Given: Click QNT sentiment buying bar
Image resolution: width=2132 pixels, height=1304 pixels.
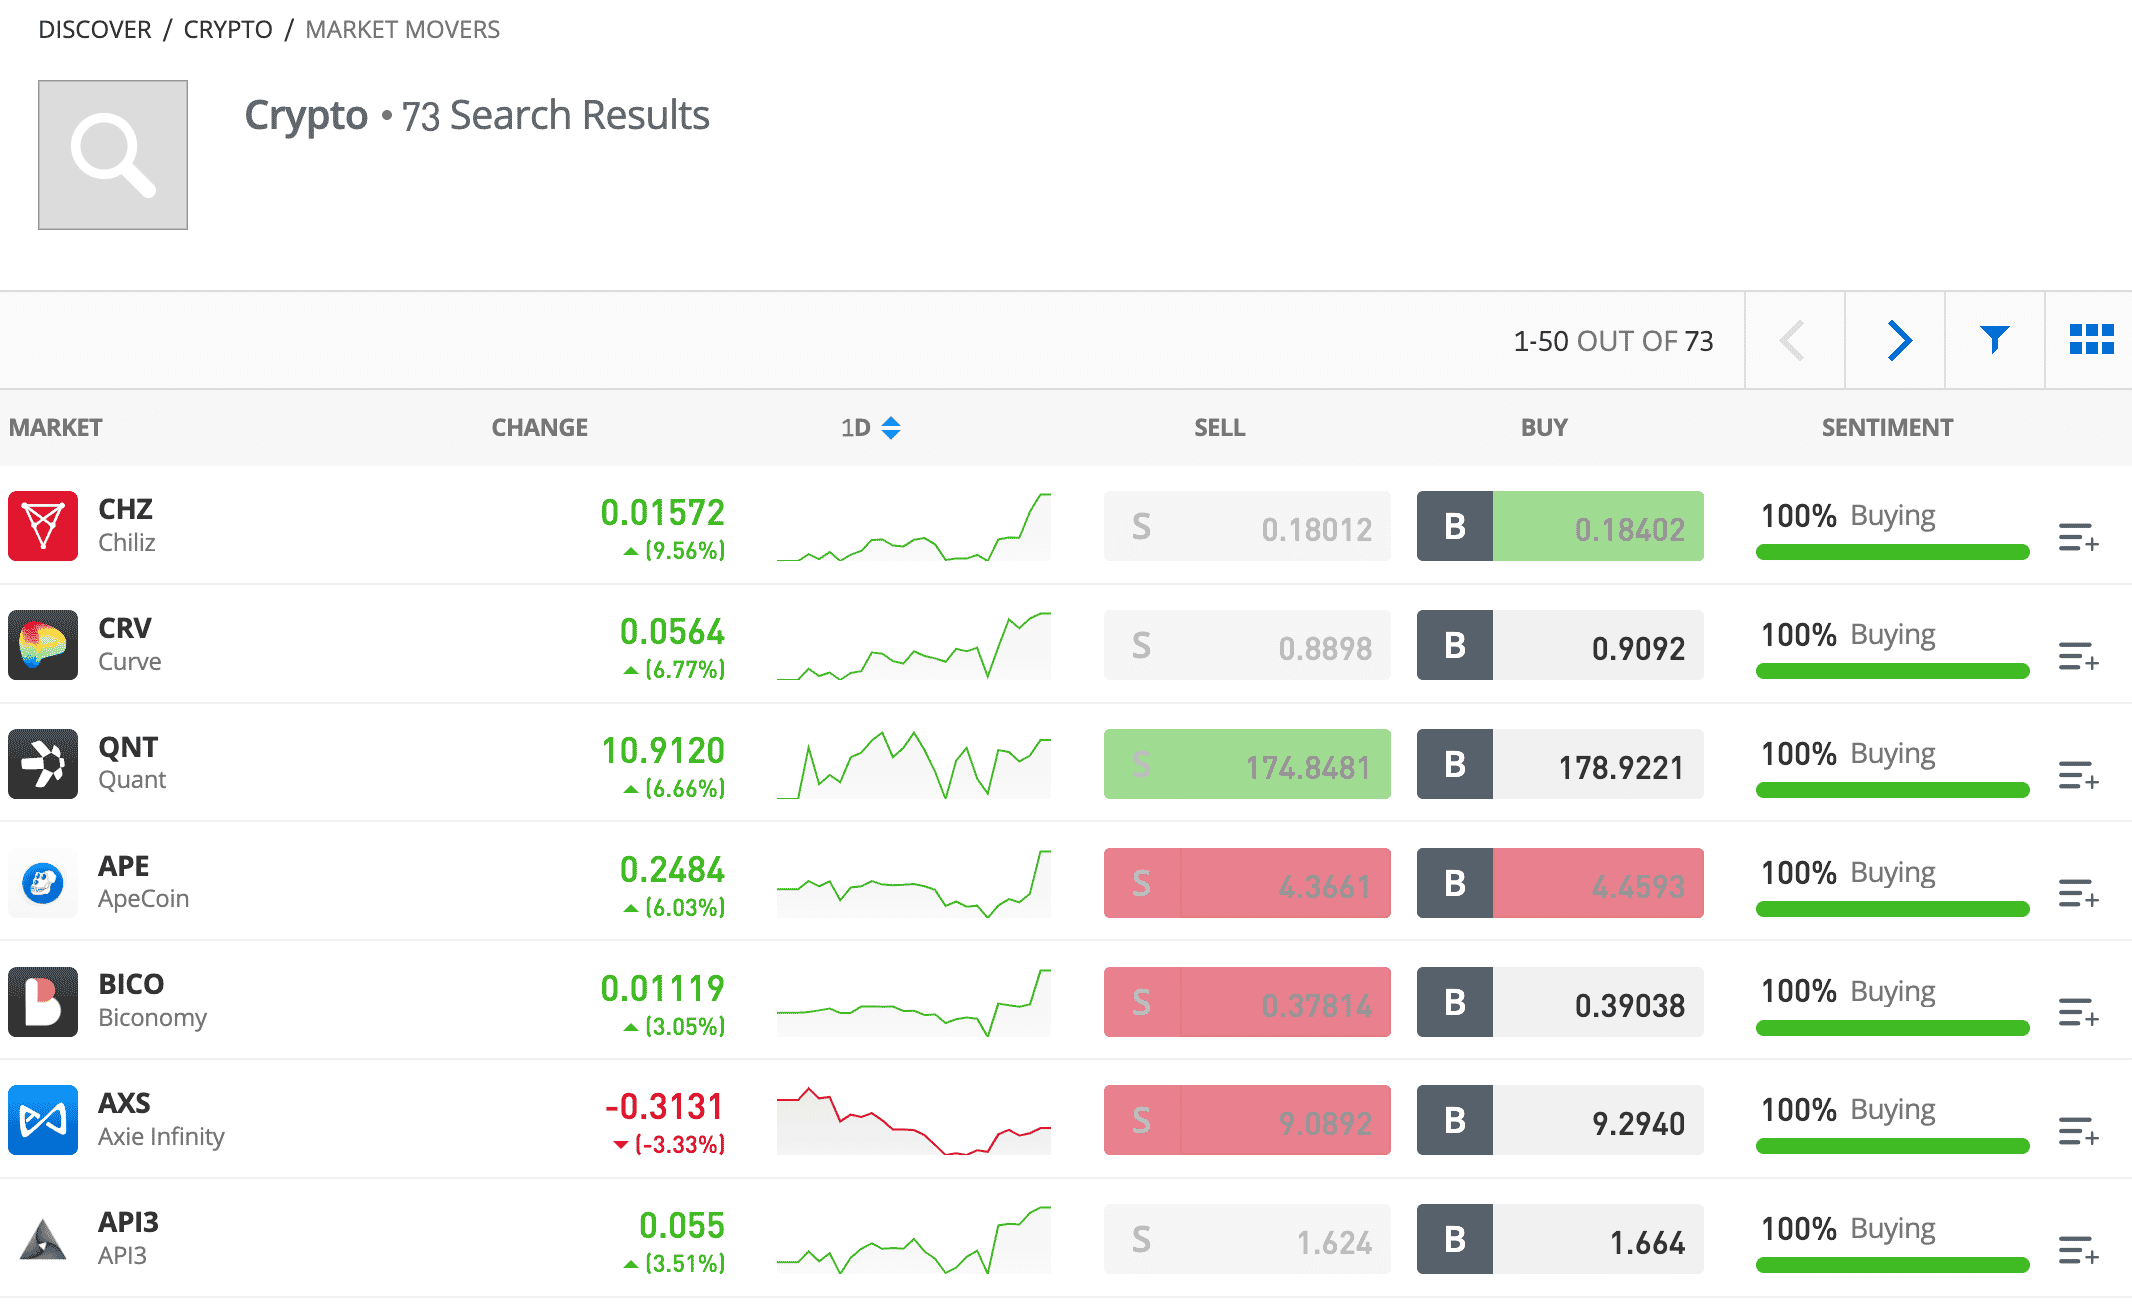Looking at the screenshot, I should pyautogui.click(x=1892, y=790).
